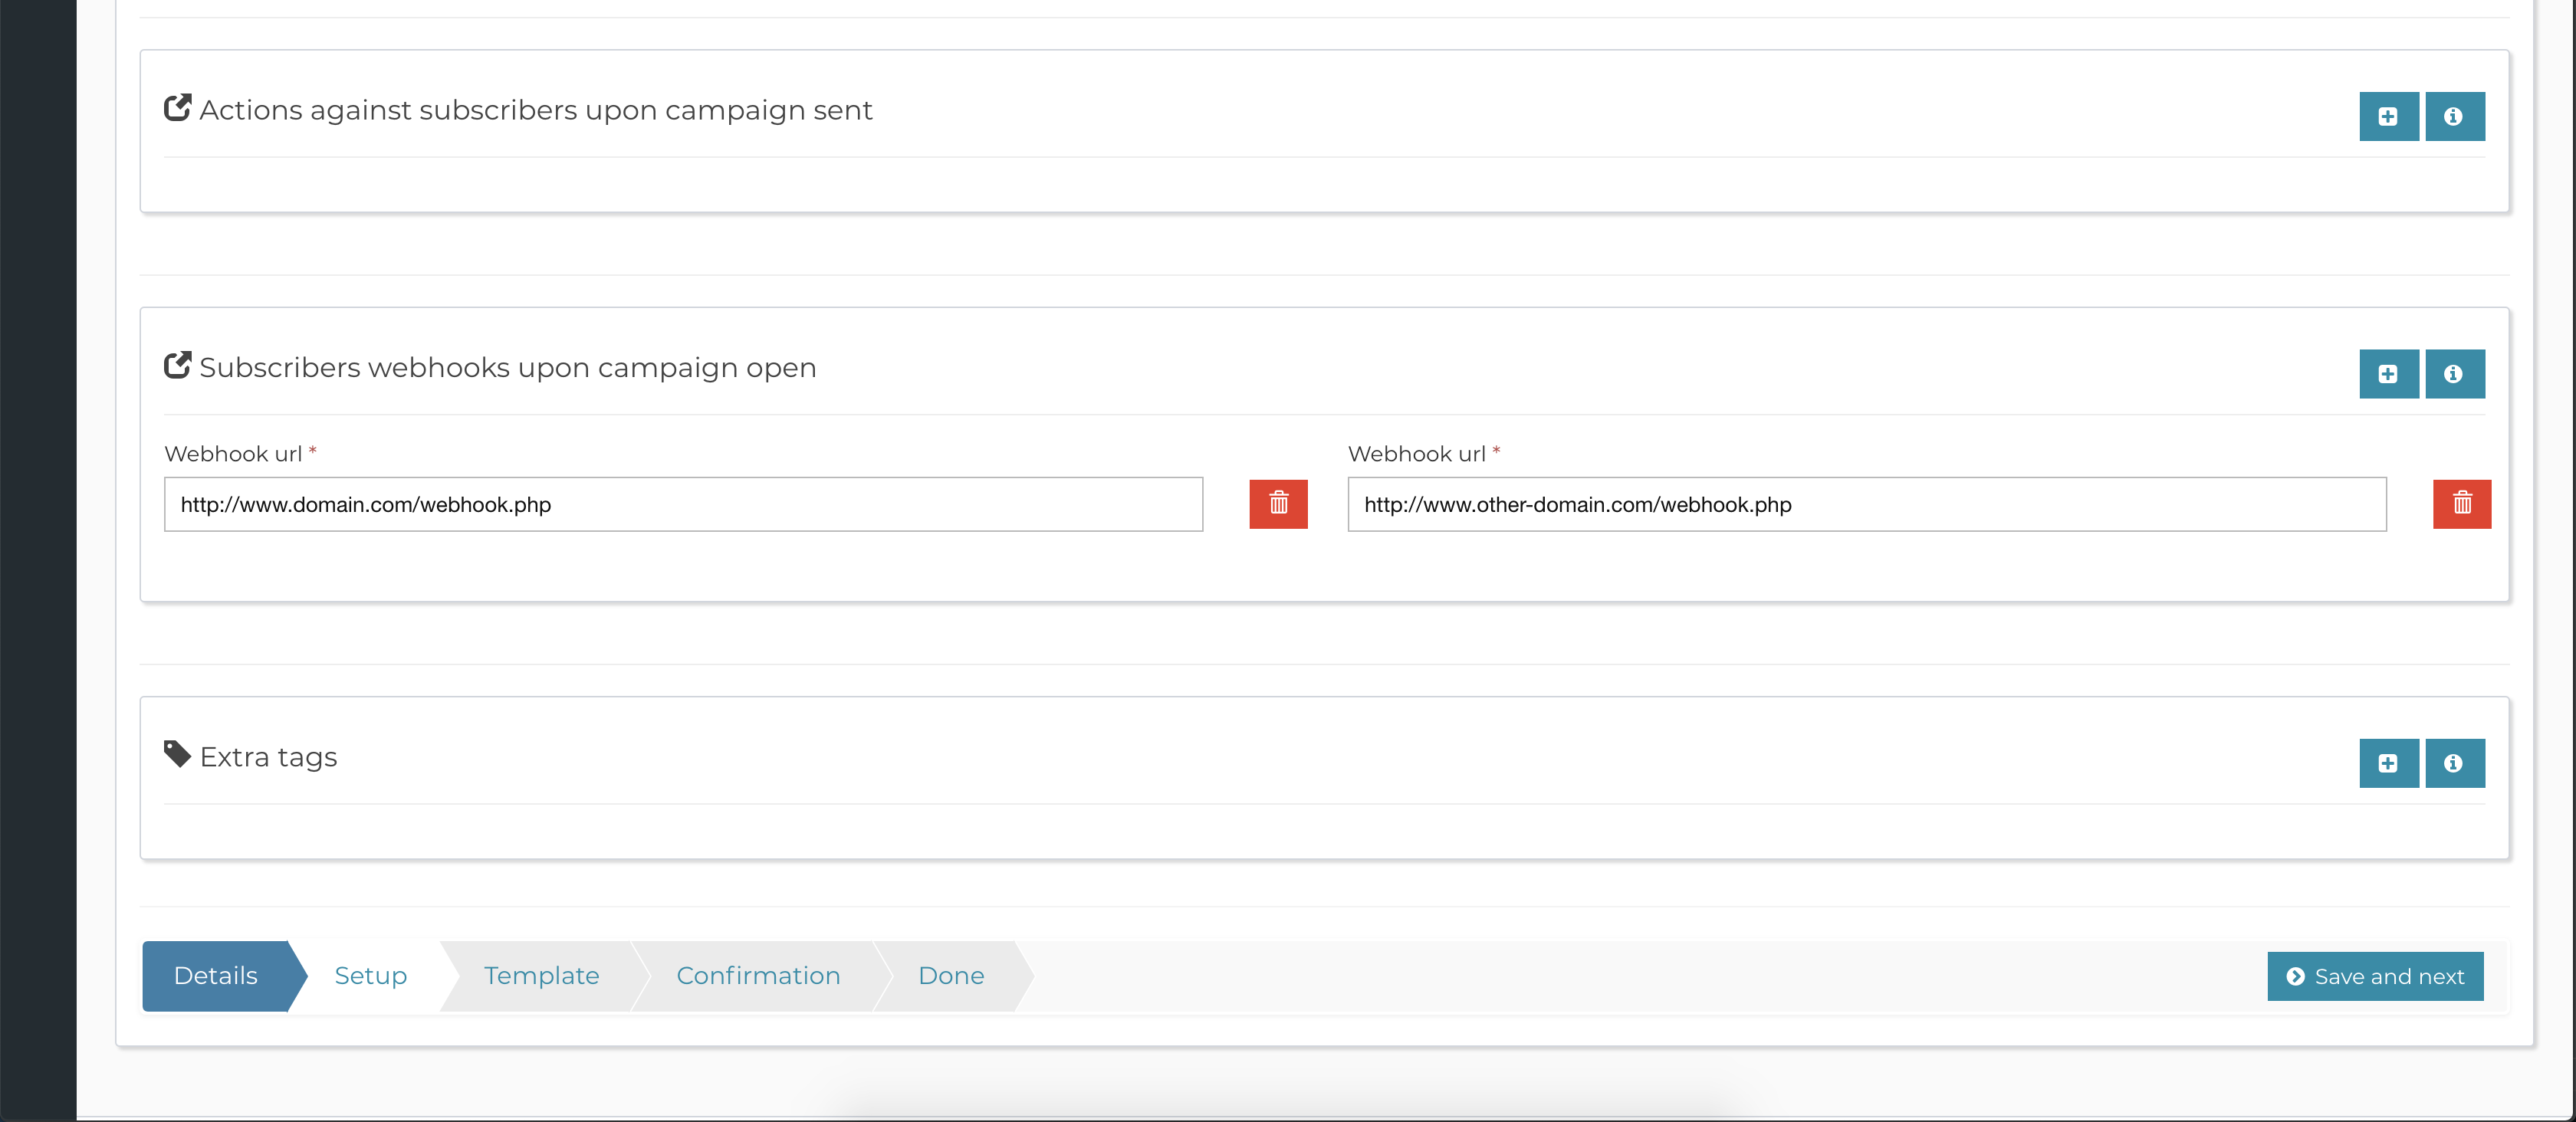Show info about Extra tags
The height and width of the screenshot is (1122, 2576).
coord(2454,763)
